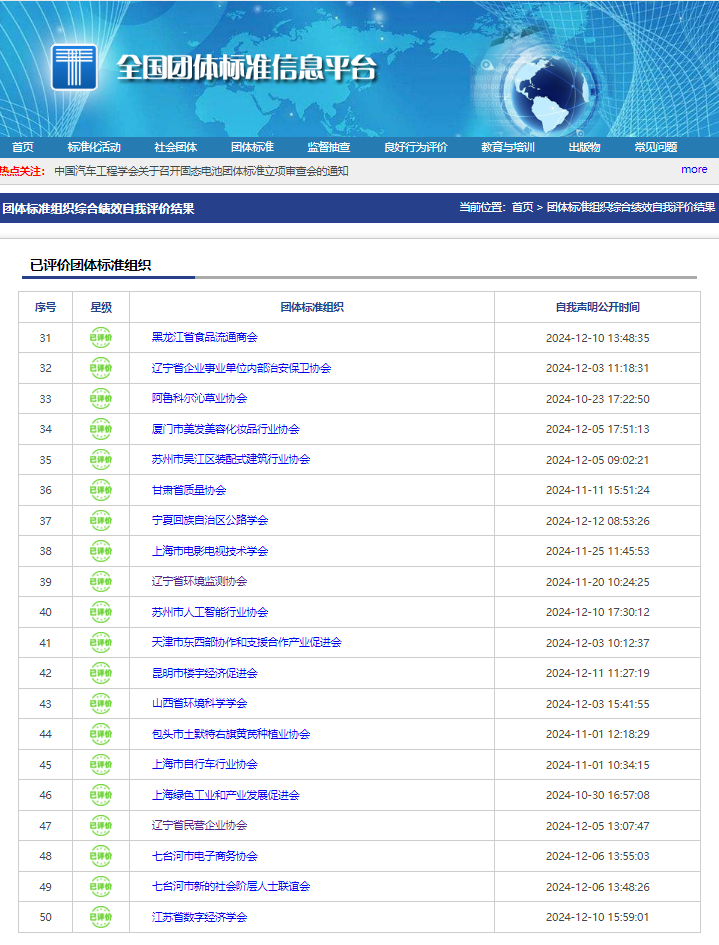719x945 pixels.
Task: Select timestamp 2024-12-10 13:48:35
Action: click(597, 338)
